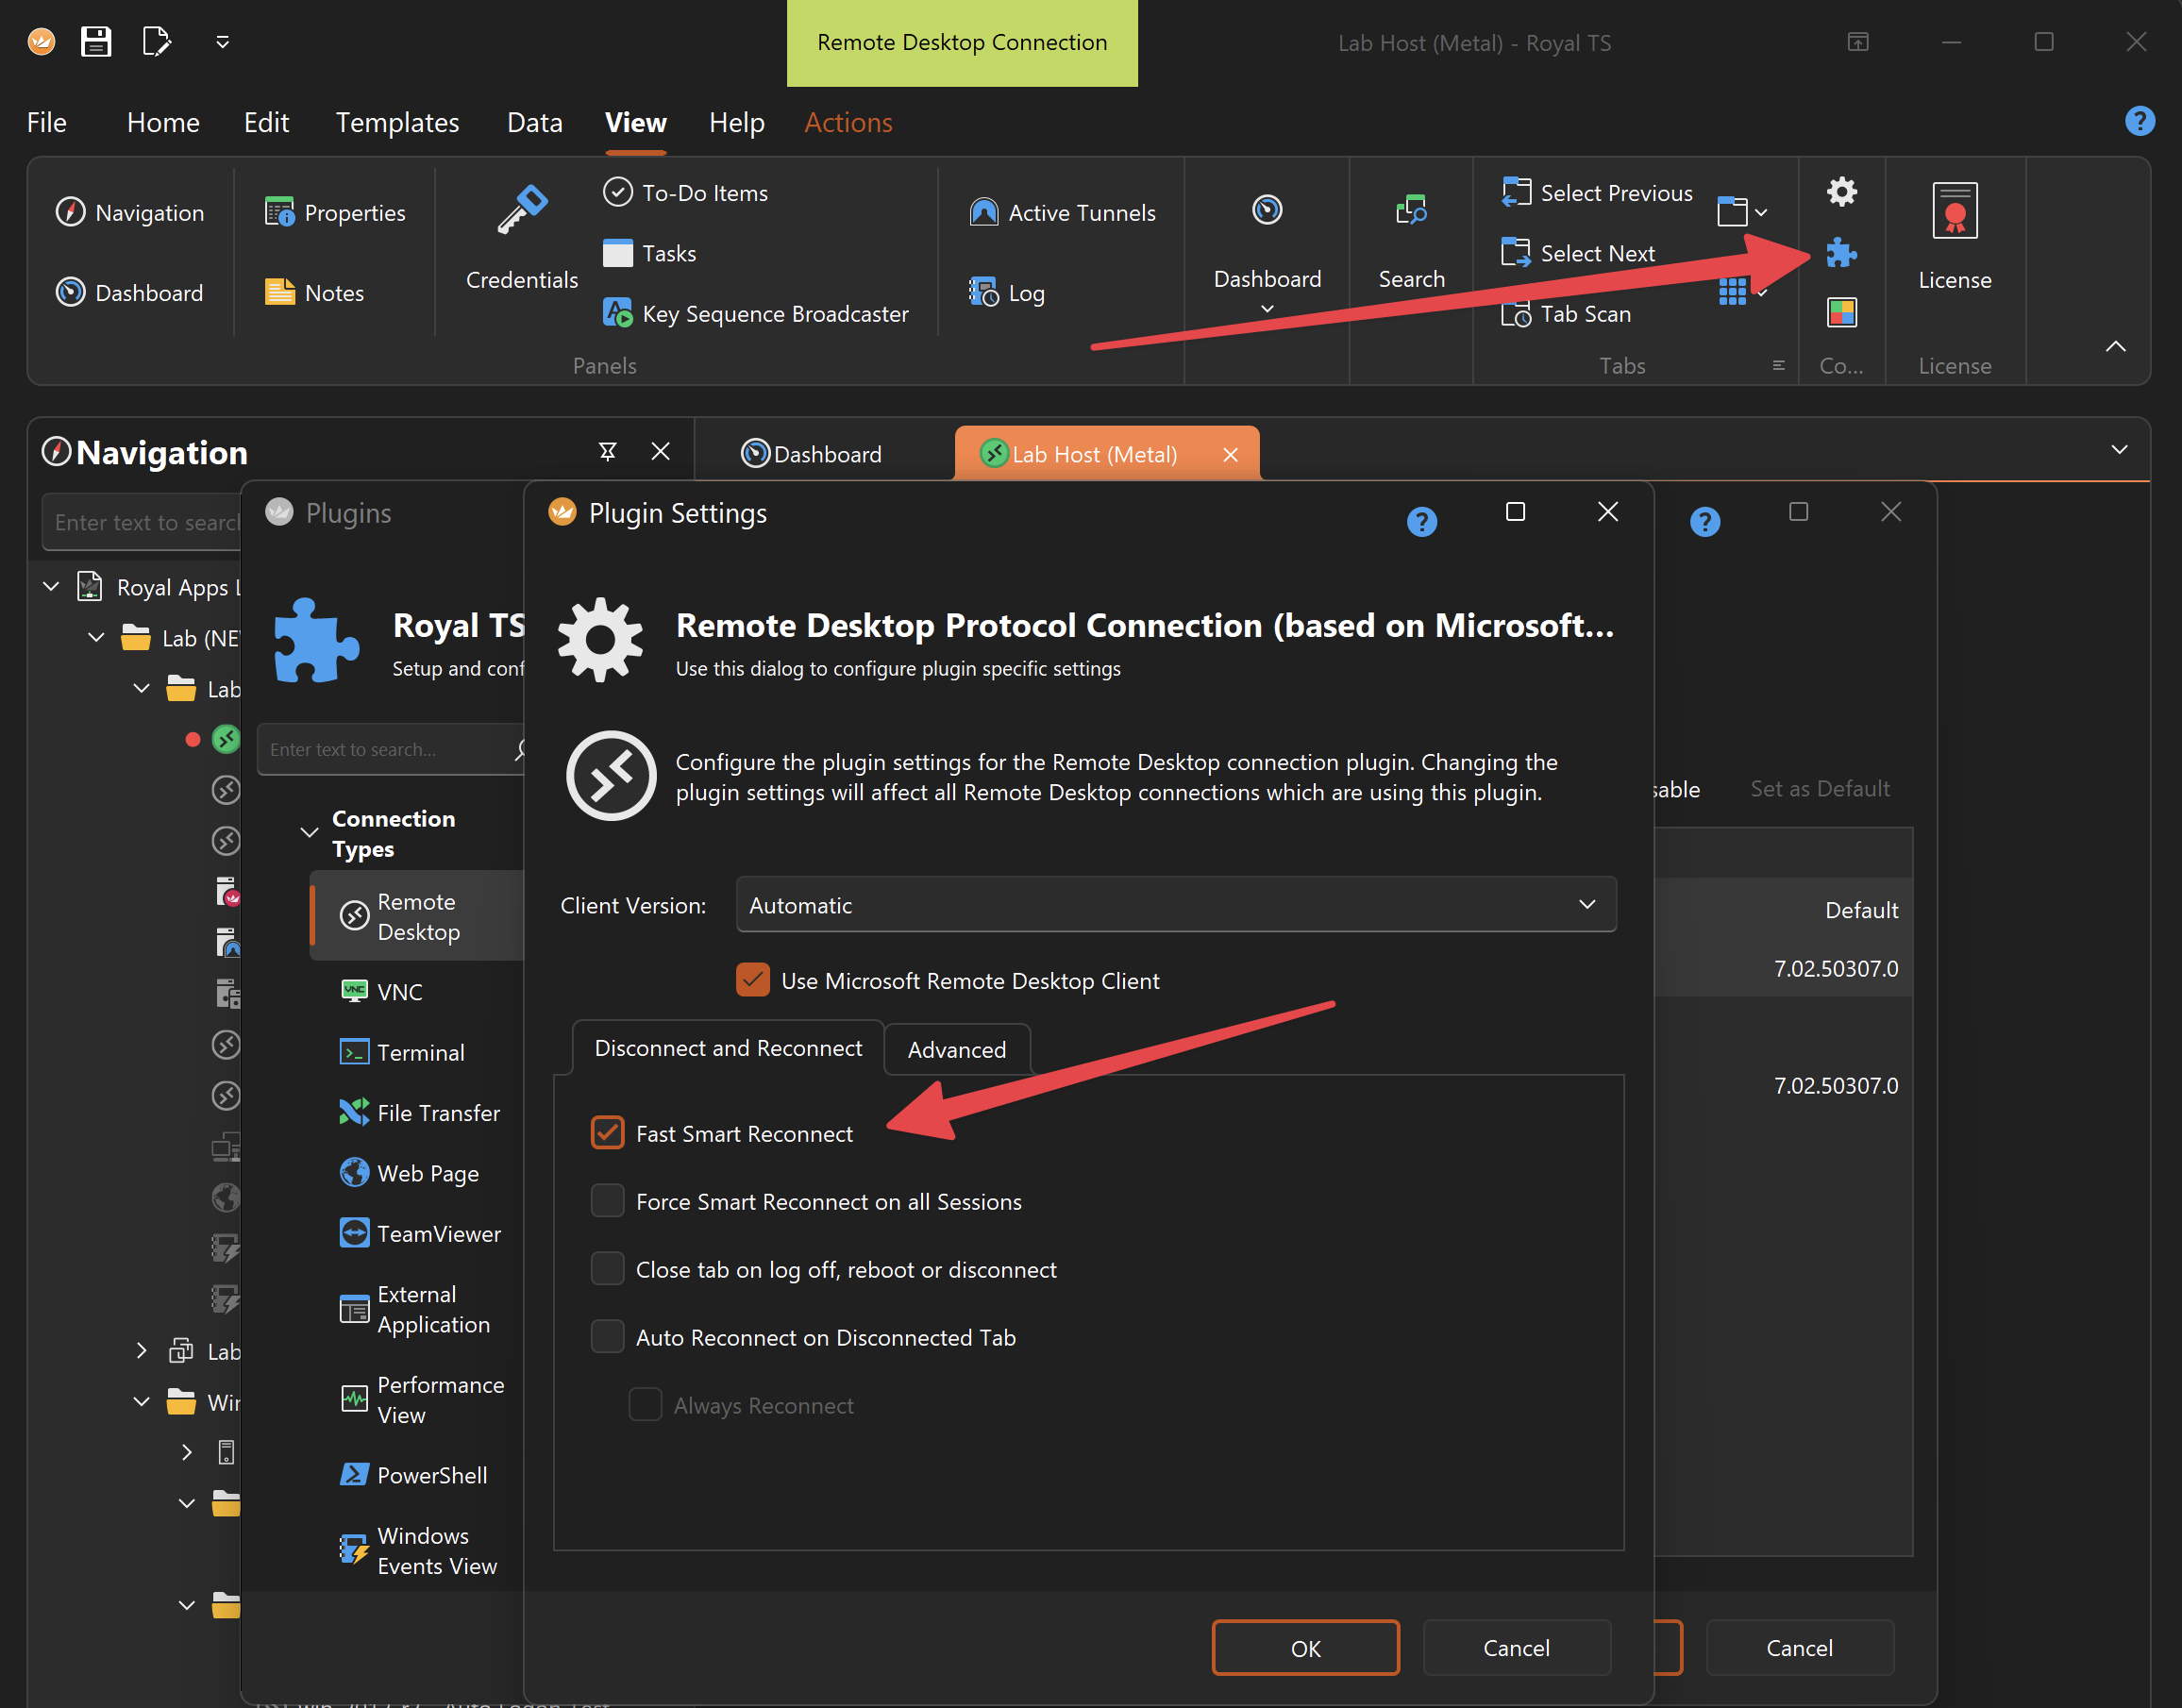The height and width of the screenshot is (1708, 2182).
Task: Click the License certificate icon
Action: click(1954, 211)
